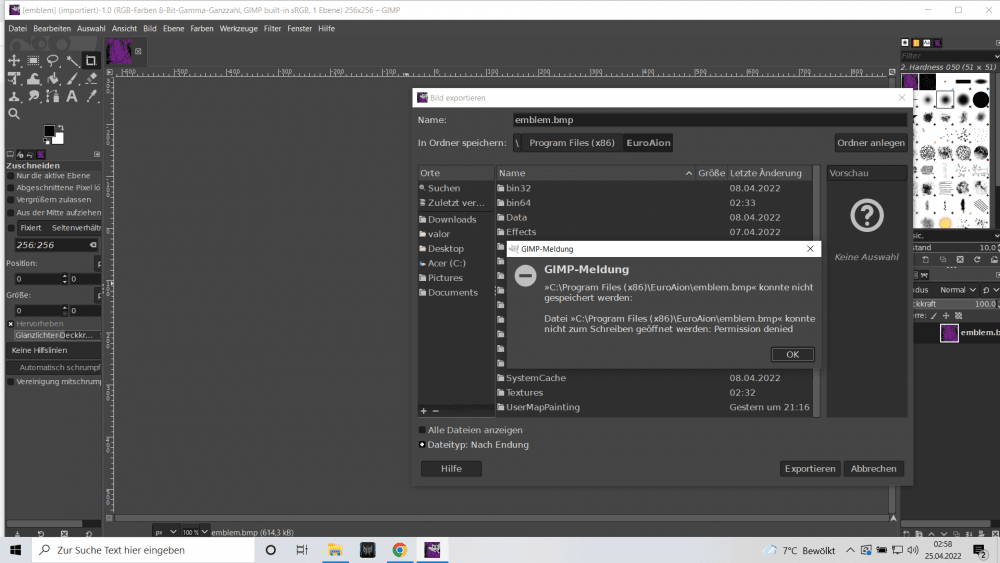The height and width of the screenshot is (563, 1000).
Task: Expand 'Dateityp: Nach Endung' section
Action: (x=423, y=445)
